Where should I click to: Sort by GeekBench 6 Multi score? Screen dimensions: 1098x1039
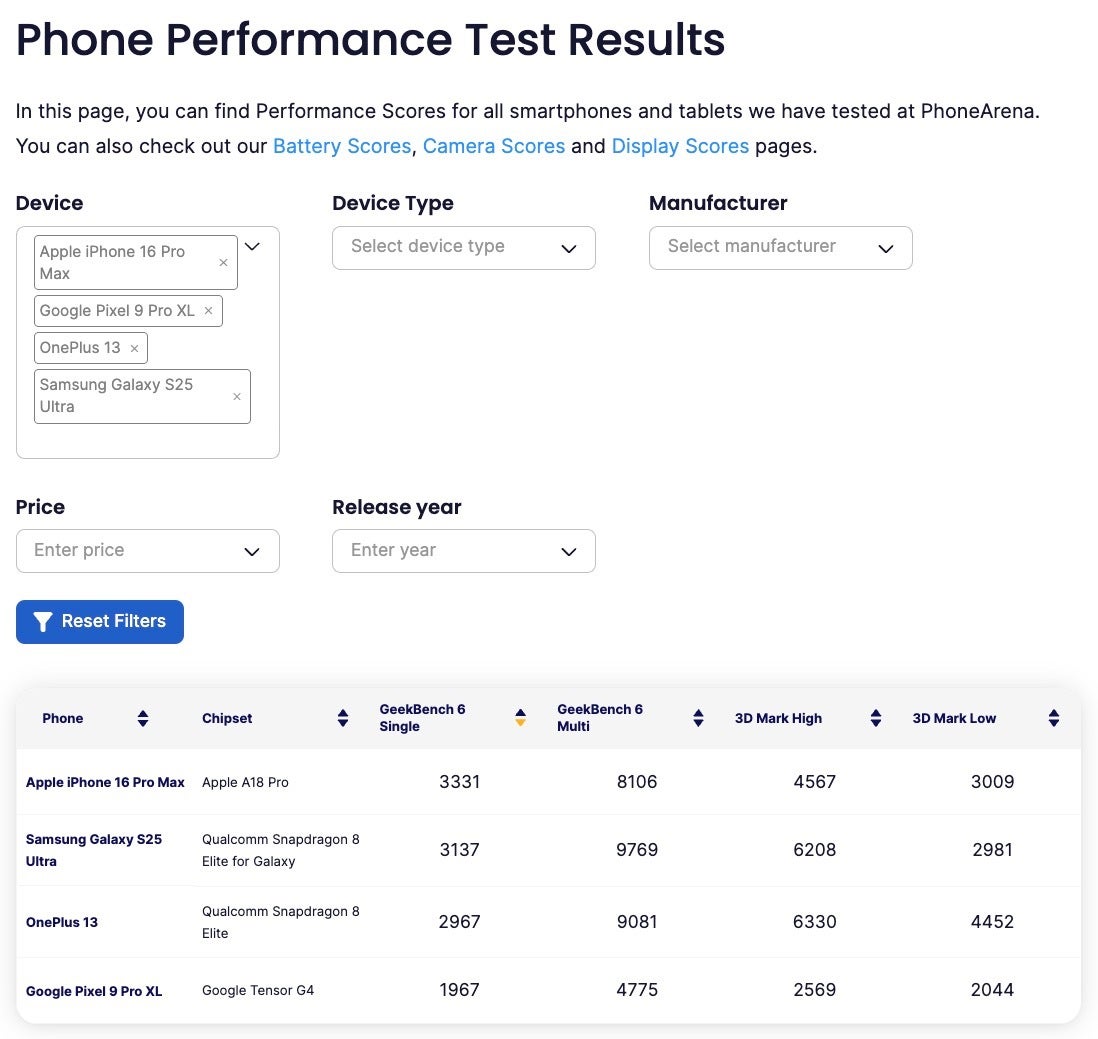698,718
